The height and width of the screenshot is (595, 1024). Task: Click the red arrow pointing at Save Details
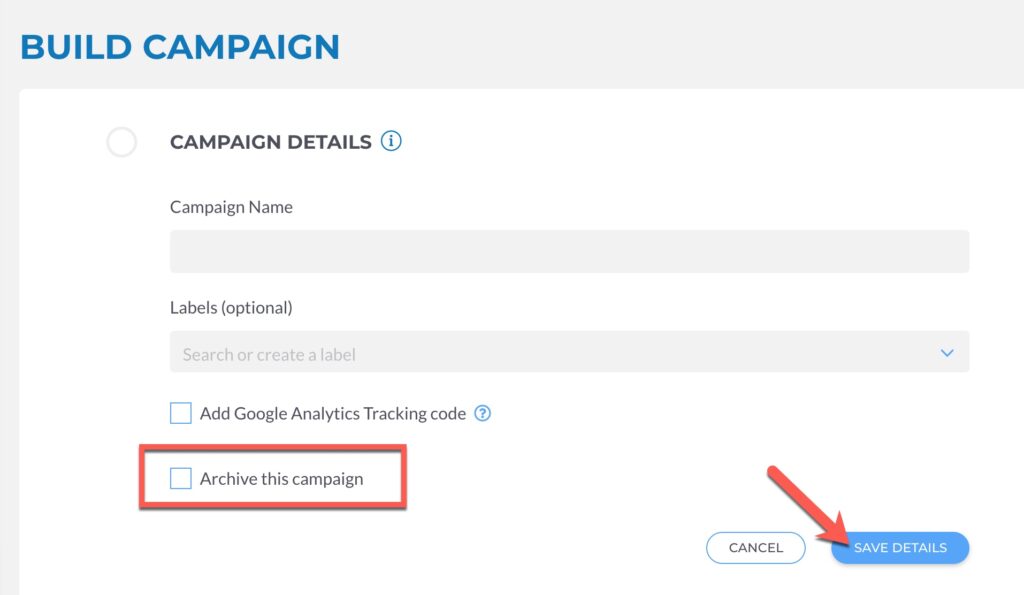[808, 506]
